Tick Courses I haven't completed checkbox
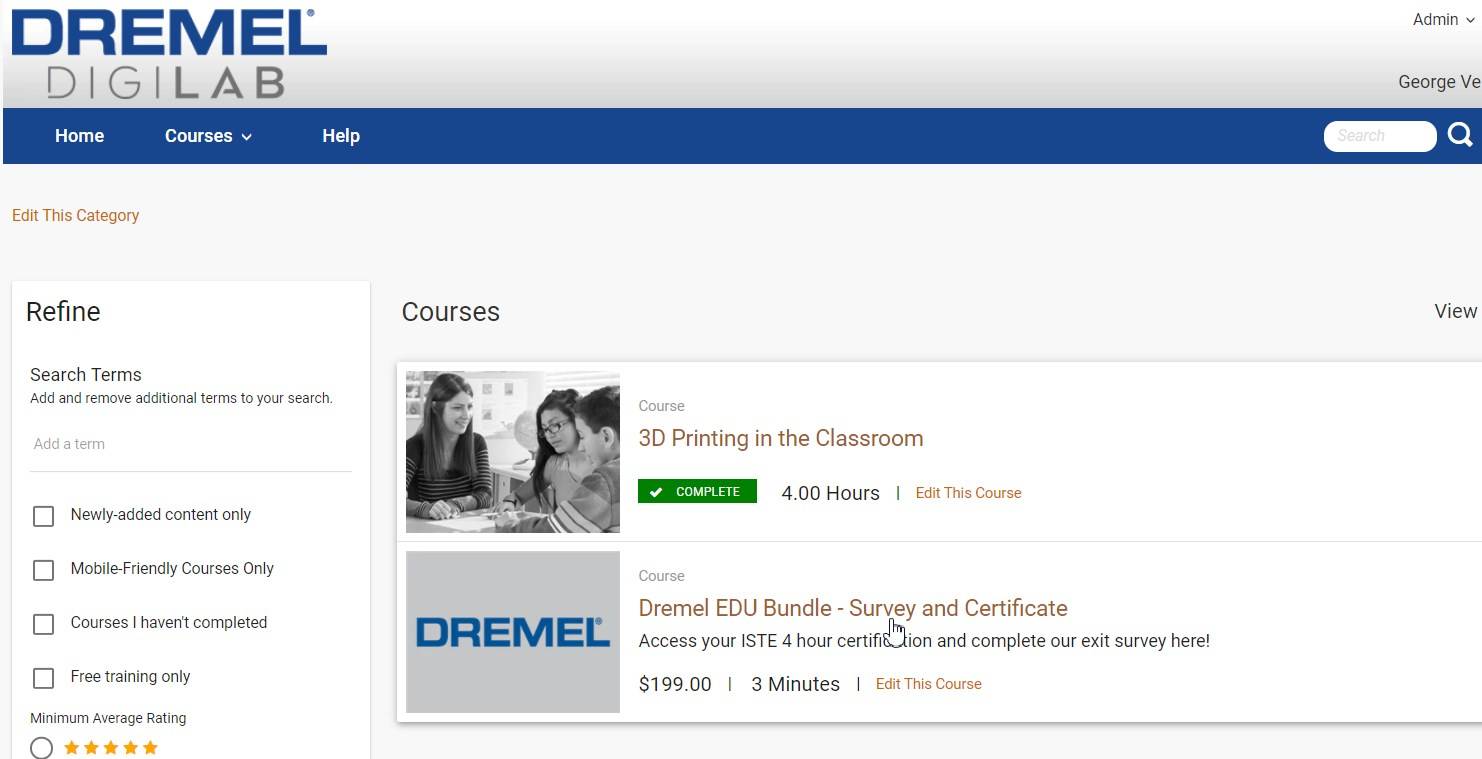1482x759 pixels. (43, 624)
